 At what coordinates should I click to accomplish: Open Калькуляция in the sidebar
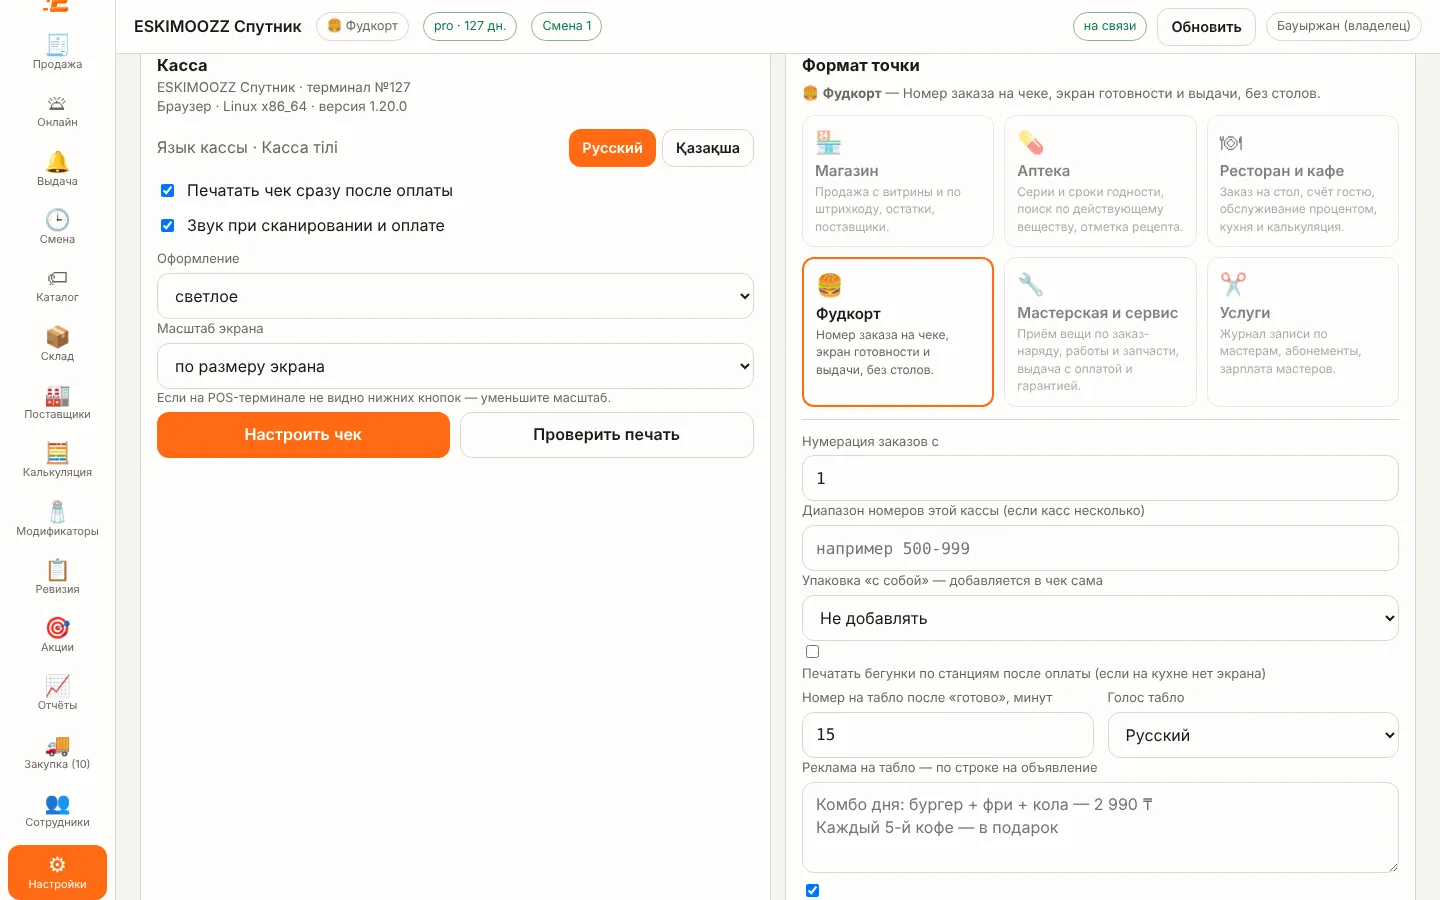57,461
